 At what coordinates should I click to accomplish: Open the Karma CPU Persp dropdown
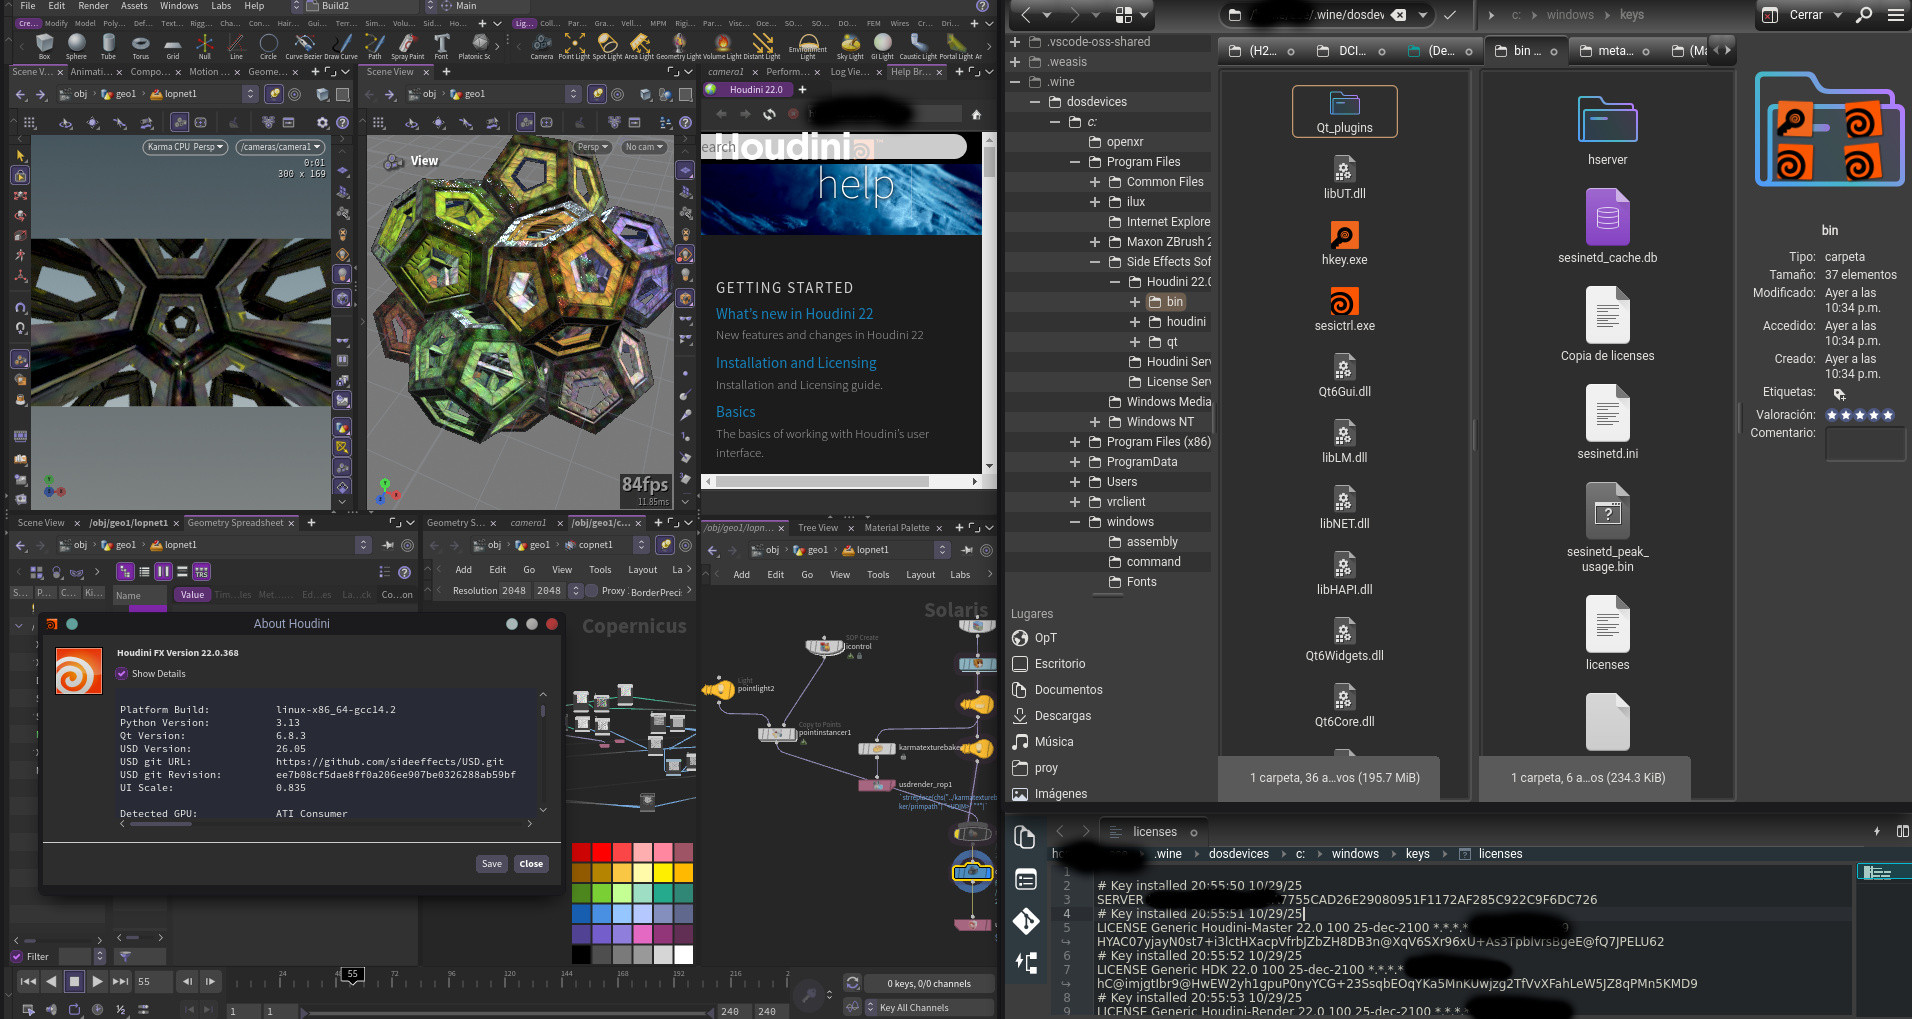coord(185,147)
